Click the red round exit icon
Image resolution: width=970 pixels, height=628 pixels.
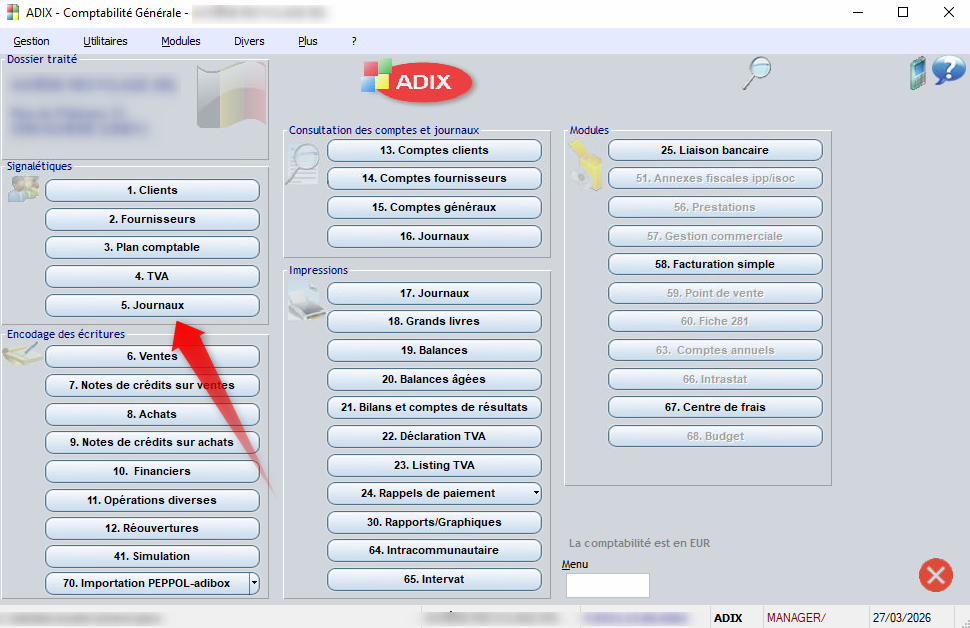coord(935,575)
